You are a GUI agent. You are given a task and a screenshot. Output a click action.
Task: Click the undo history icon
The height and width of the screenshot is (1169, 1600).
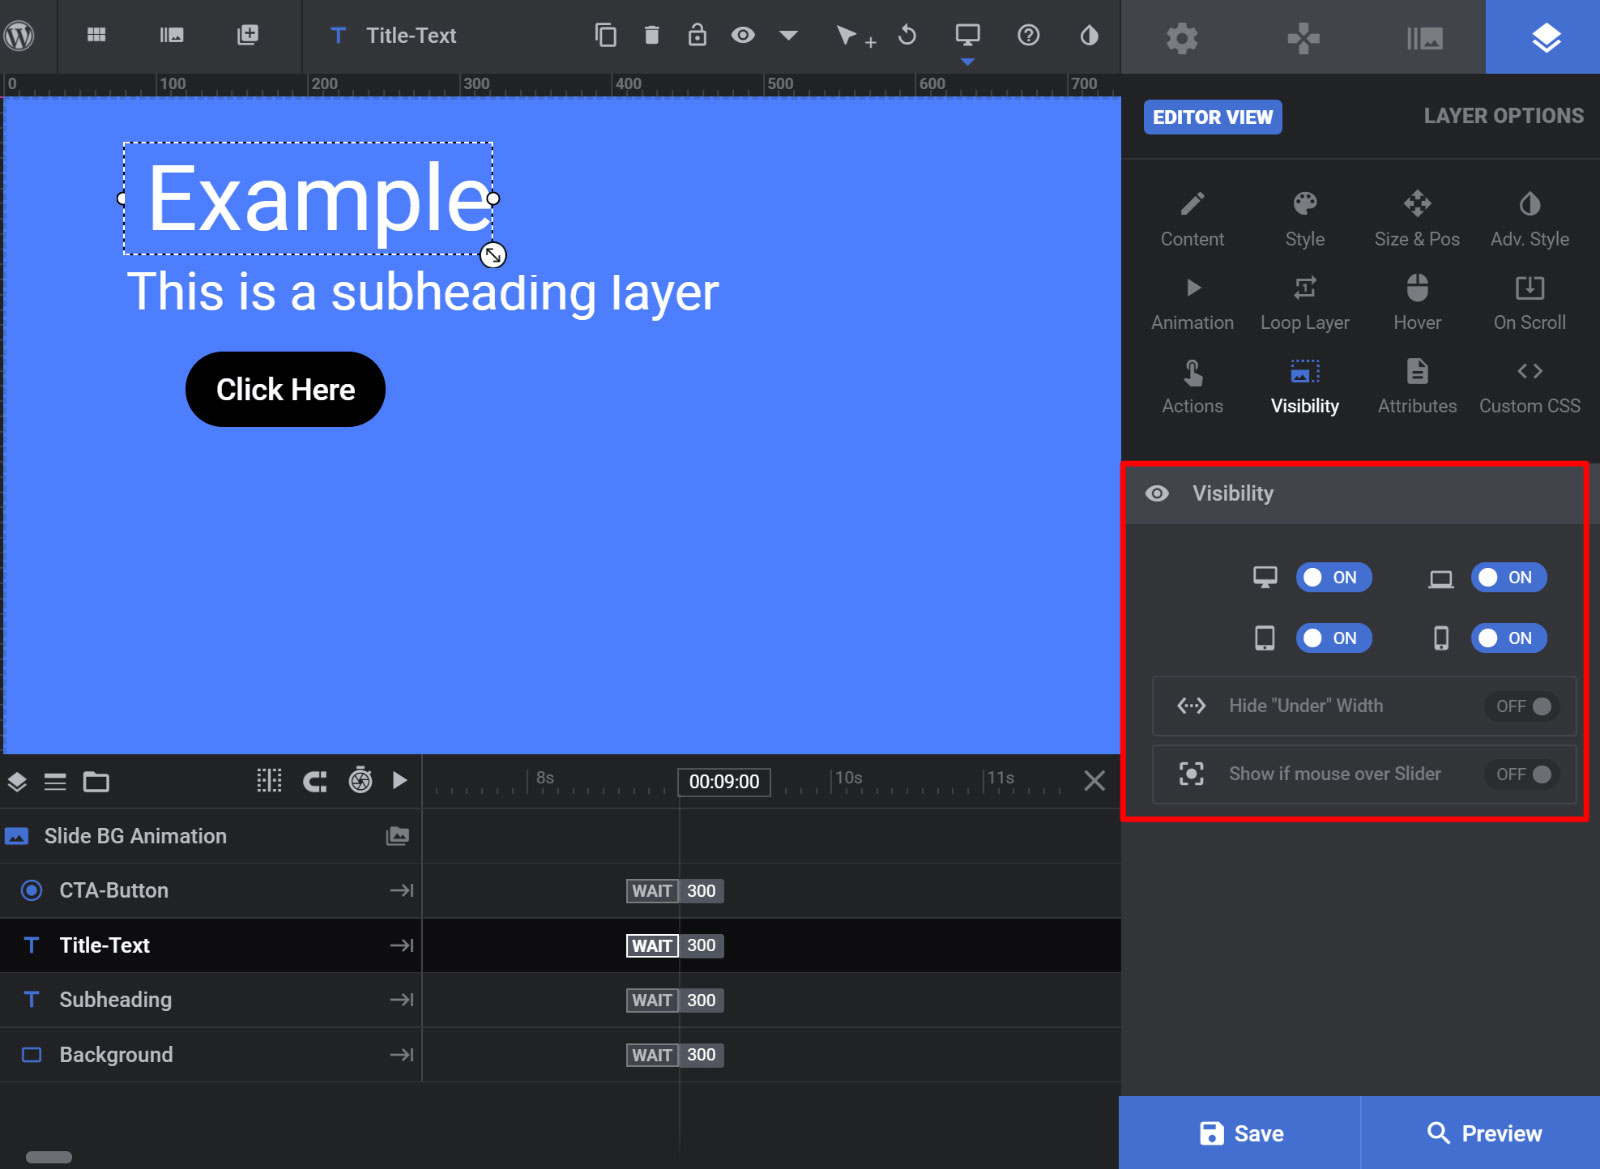(x=907, y=35)
